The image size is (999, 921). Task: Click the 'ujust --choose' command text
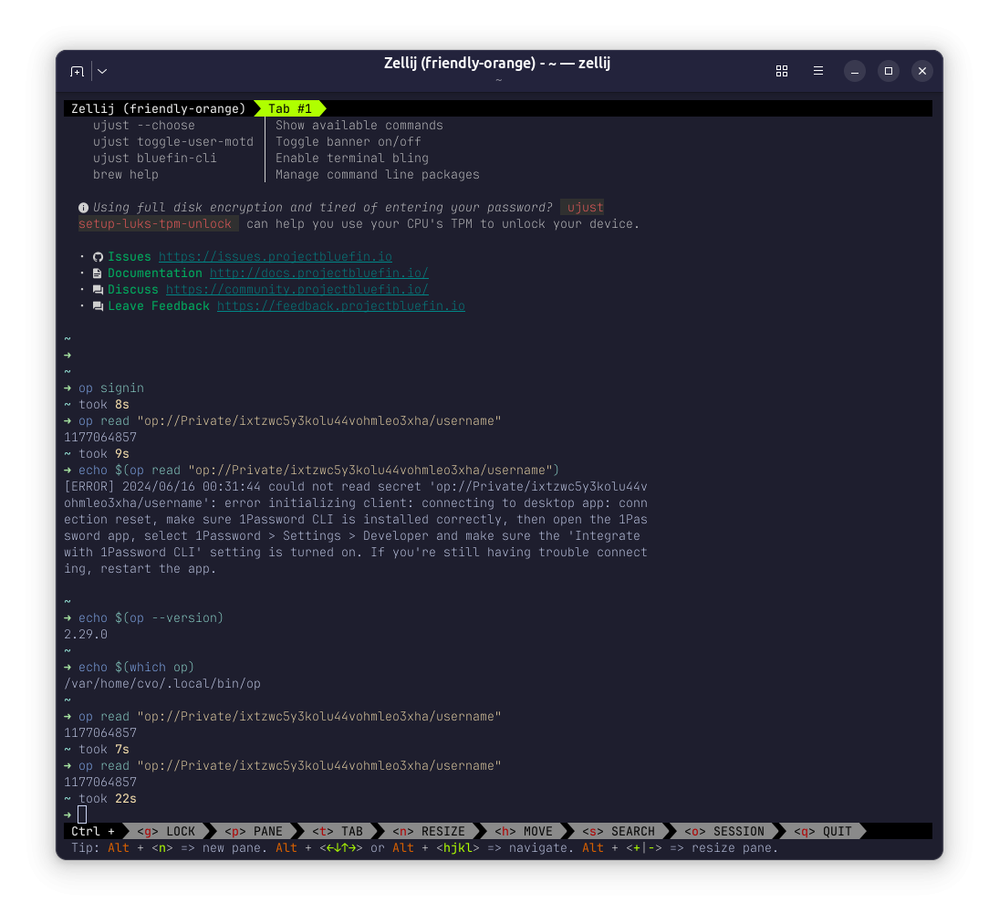pyautogui.click(x=144, y=125)
